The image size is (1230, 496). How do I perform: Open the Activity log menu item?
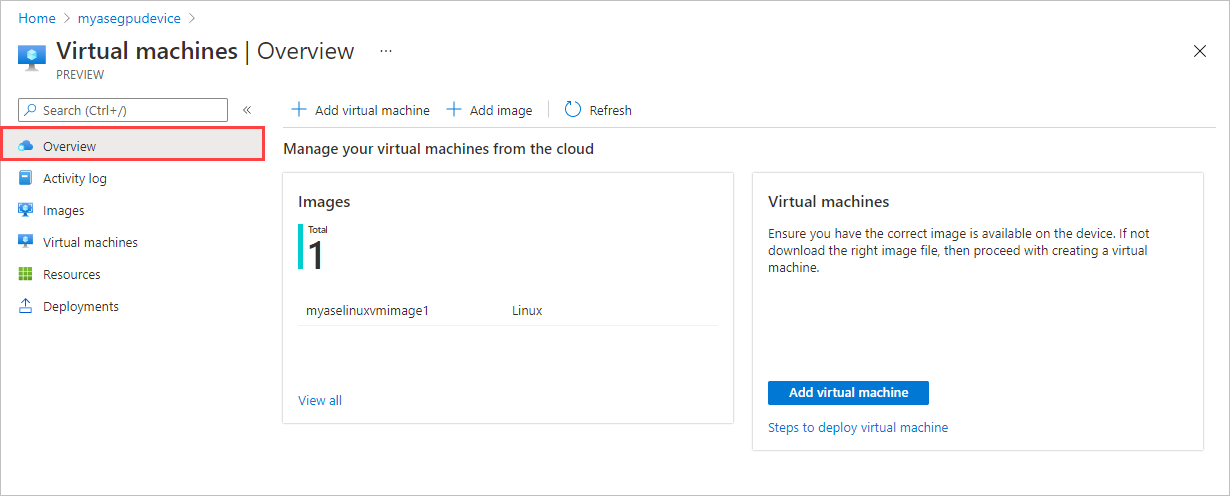[x=75, y=178]
